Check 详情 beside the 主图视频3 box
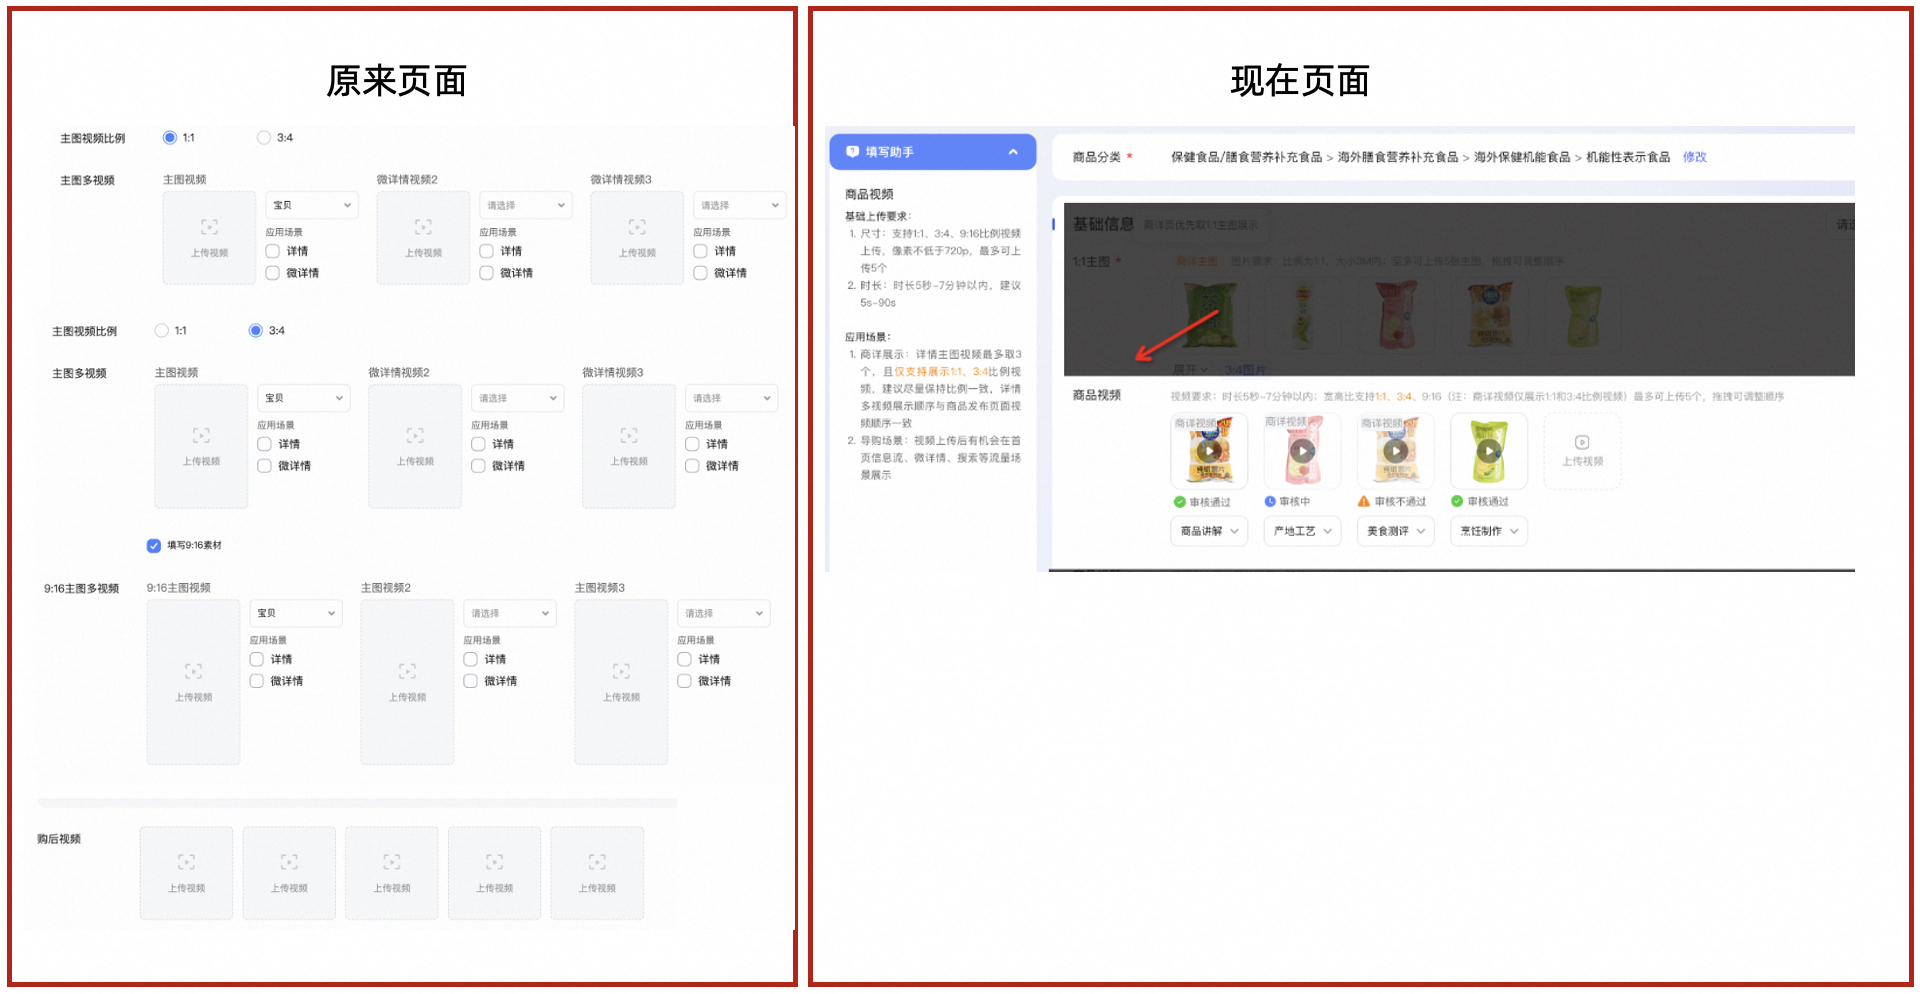 tap(685, 660)
